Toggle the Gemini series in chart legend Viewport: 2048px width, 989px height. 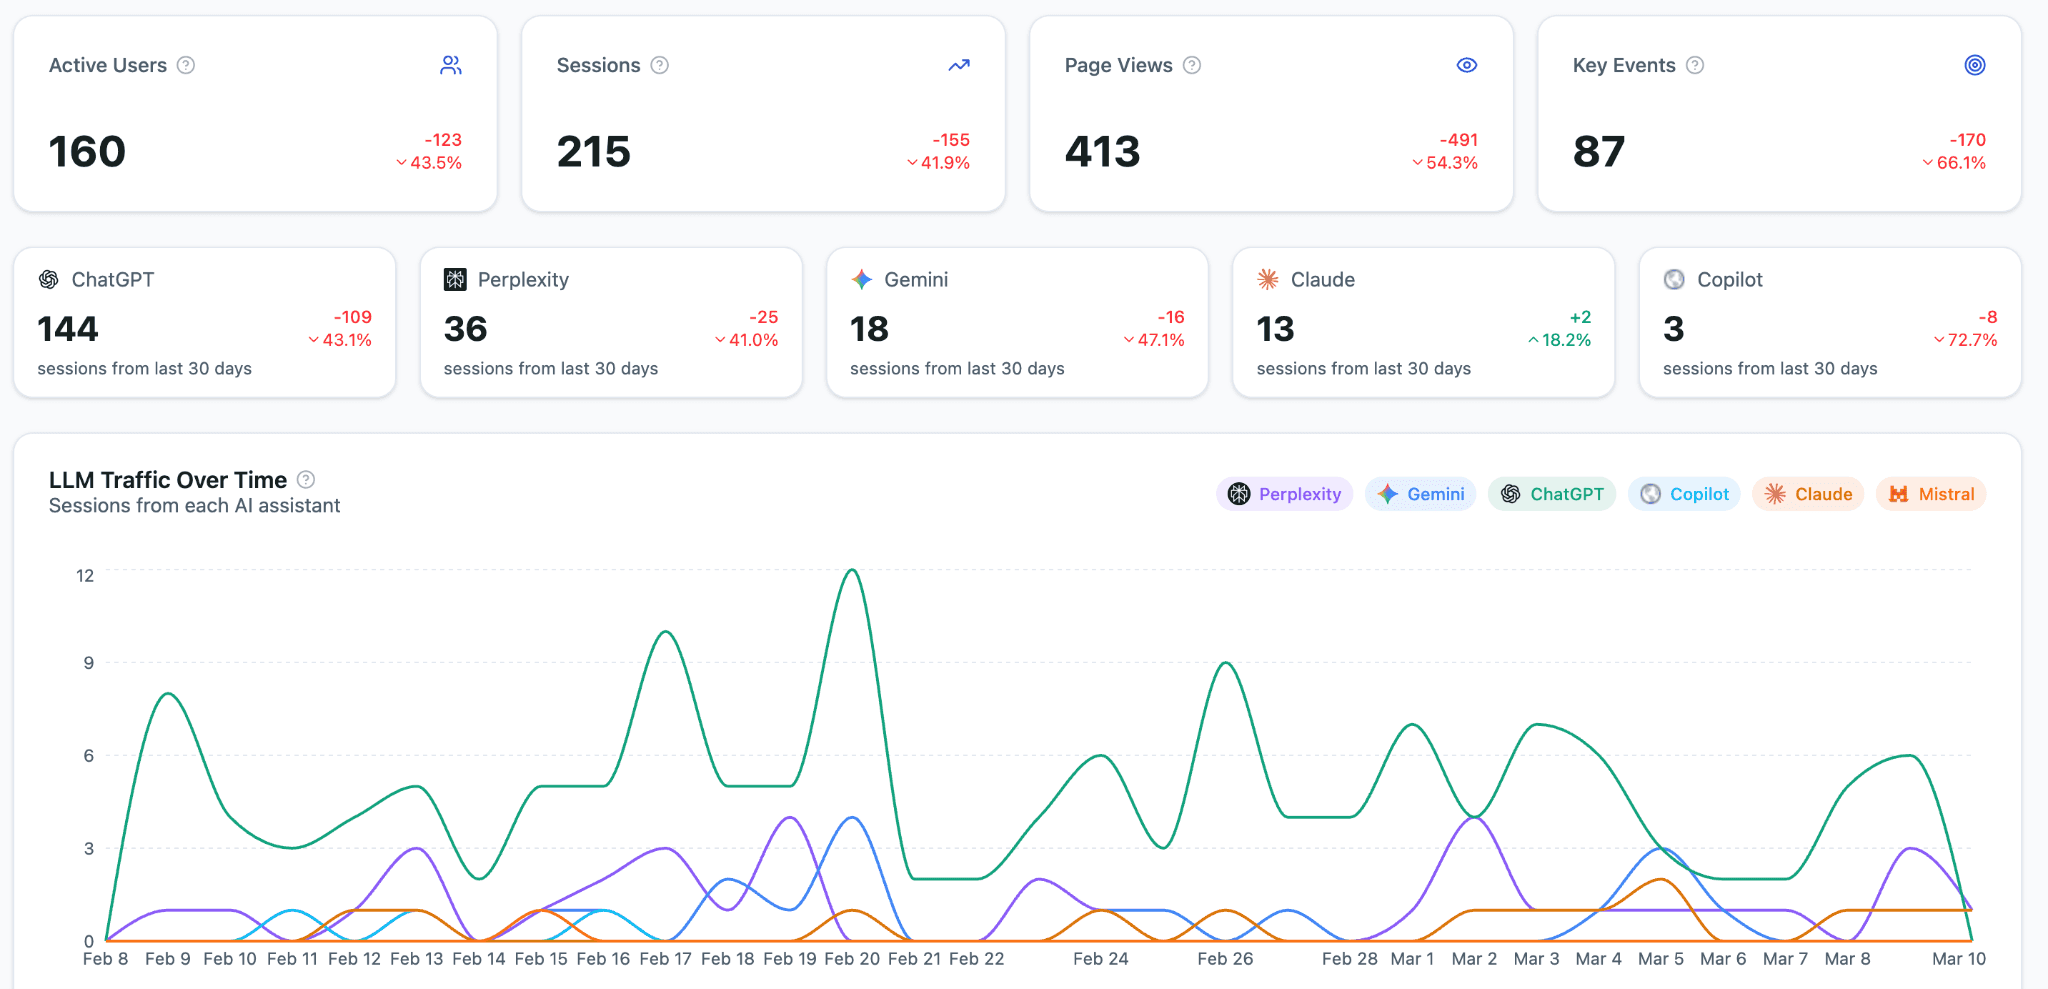(x=1421, y=494)
